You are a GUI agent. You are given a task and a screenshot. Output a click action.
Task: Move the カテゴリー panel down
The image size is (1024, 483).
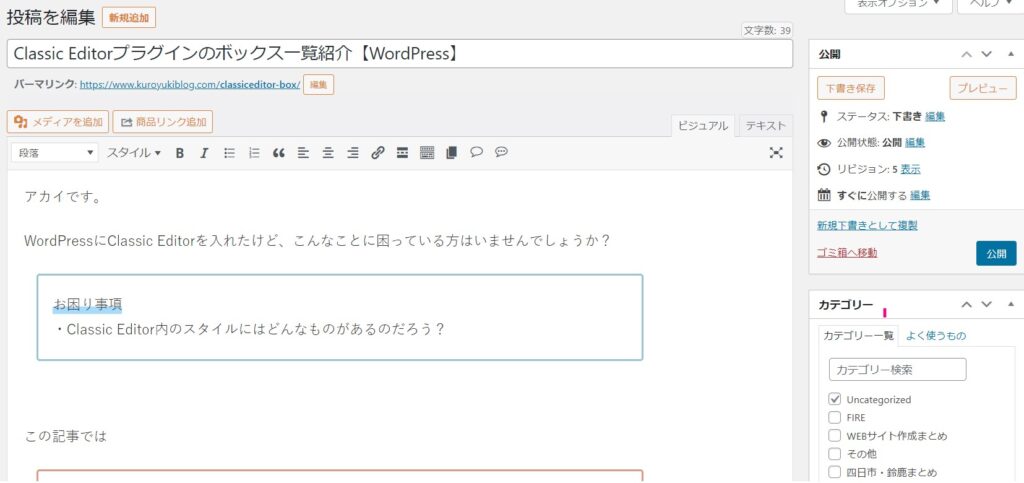[986, 305]
